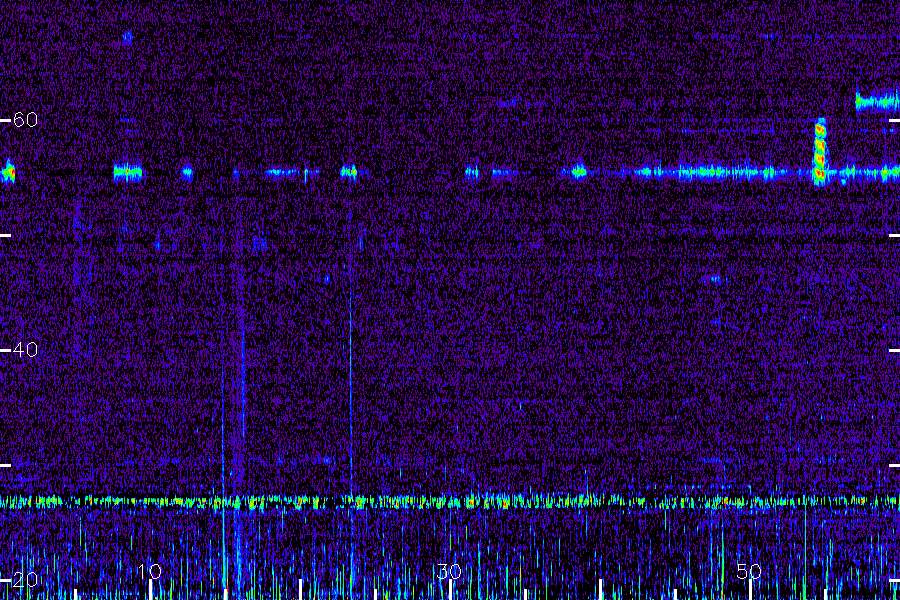Click the "10" time axis label
This screenshot has height=600, width=900.
[150, 571]
